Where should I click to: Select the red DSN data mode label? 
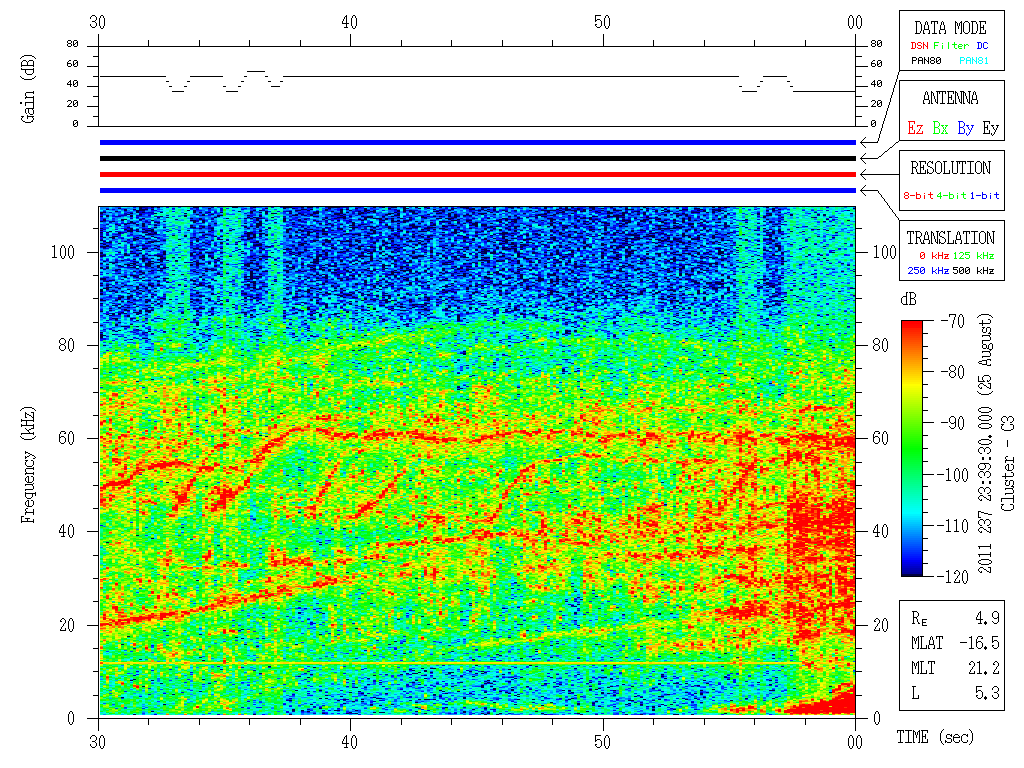[x=919, y=46]
